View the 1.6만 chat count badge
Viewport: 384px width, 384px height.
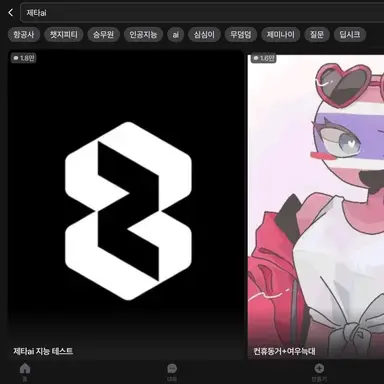(x=264, y=58)
